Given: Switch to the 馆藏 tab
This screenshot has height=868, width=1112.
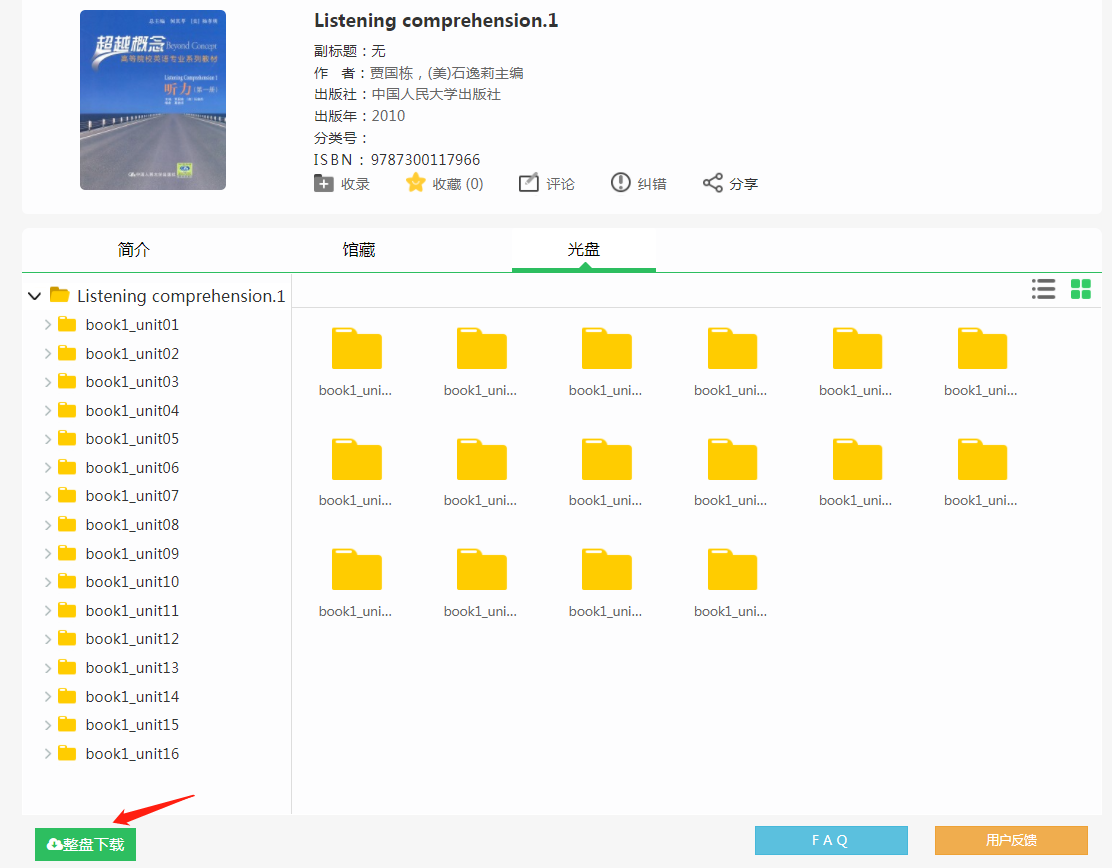Looking at the screenshot, I should click(359, 250).
